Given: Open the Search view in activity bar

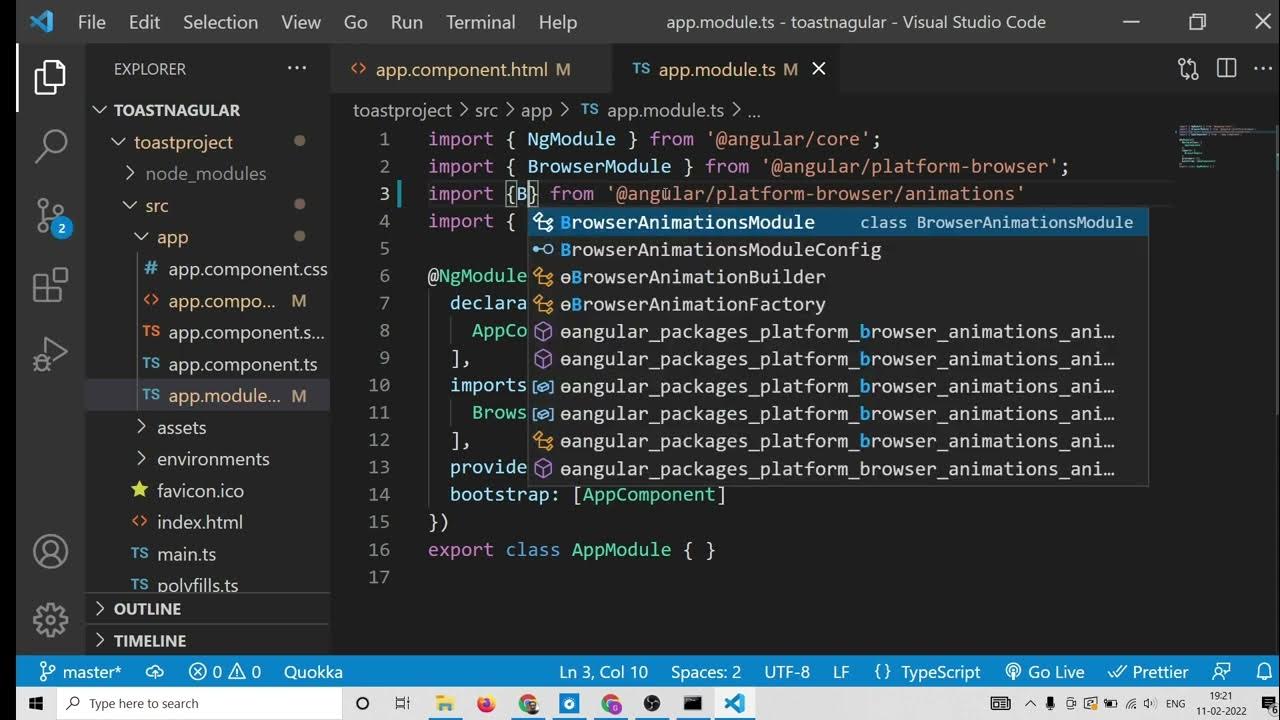Looking at the screenshot, I should [50, 146].
